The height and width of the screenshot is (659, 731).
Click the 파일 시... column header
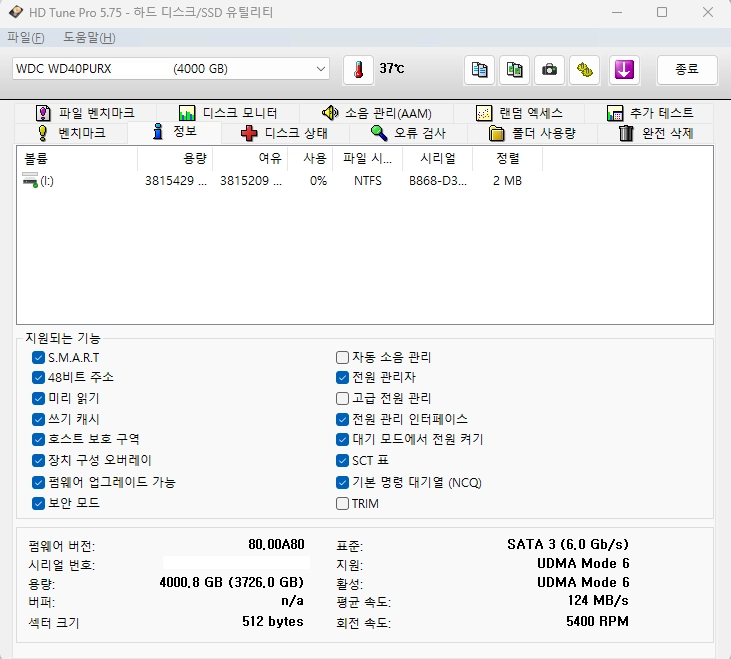(x=367, y=158)
